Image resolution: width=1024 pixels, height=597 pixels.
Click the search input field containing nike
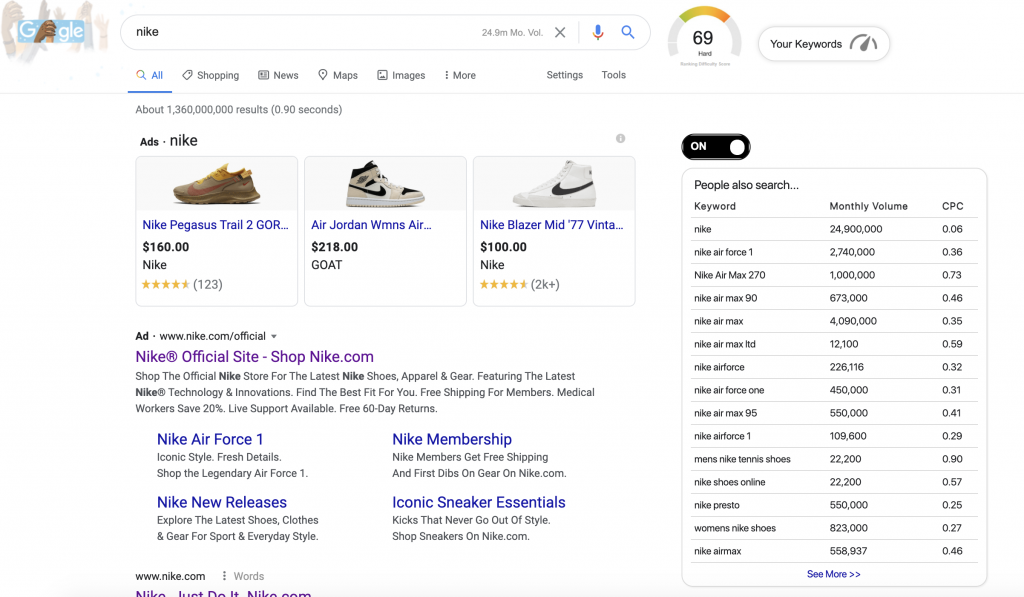(300, 32)
